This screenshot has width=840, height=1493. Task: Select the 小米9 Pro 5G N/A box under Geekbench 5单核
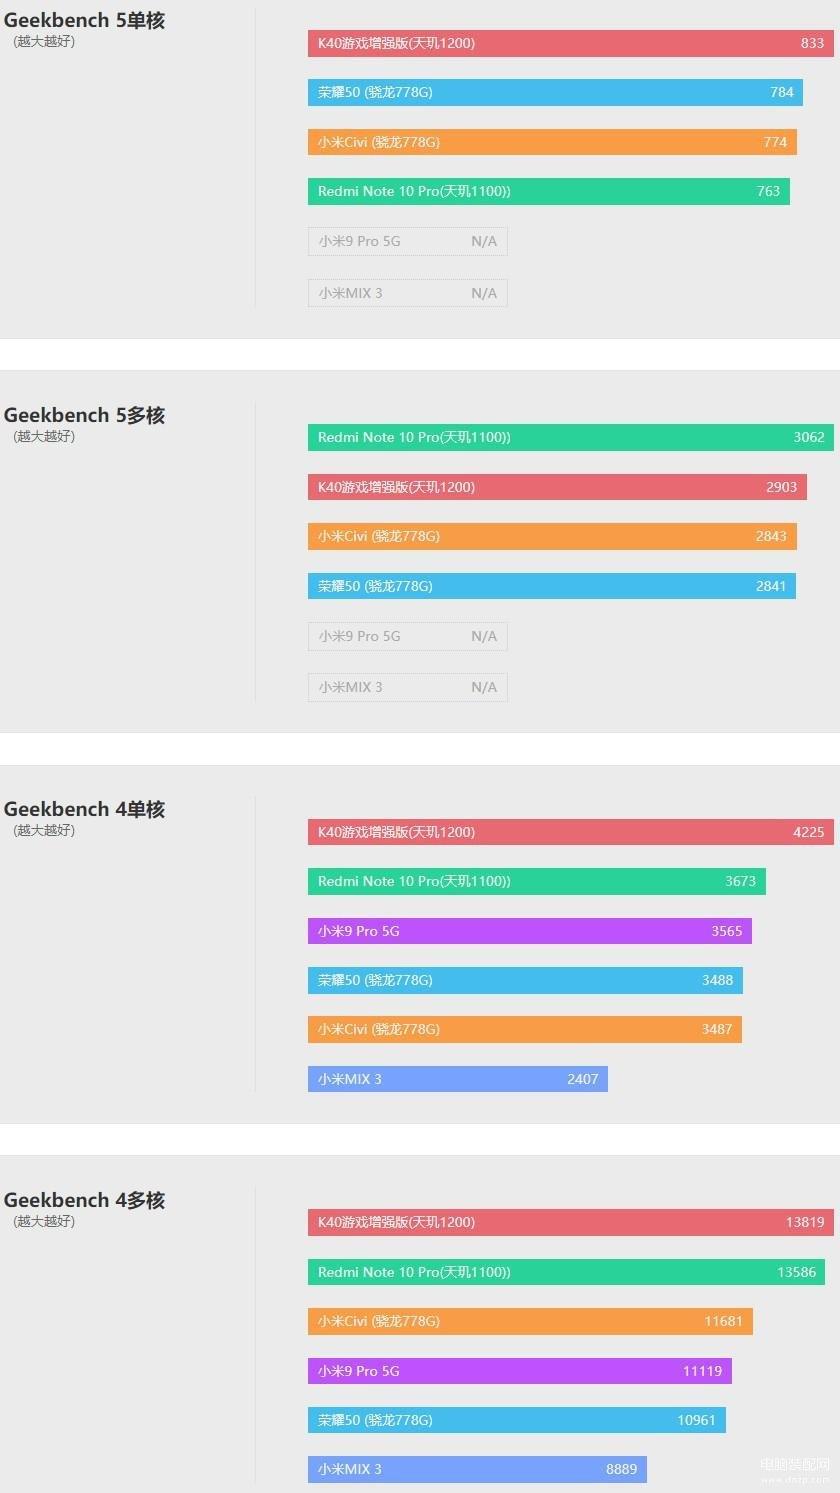coord(408,241)
